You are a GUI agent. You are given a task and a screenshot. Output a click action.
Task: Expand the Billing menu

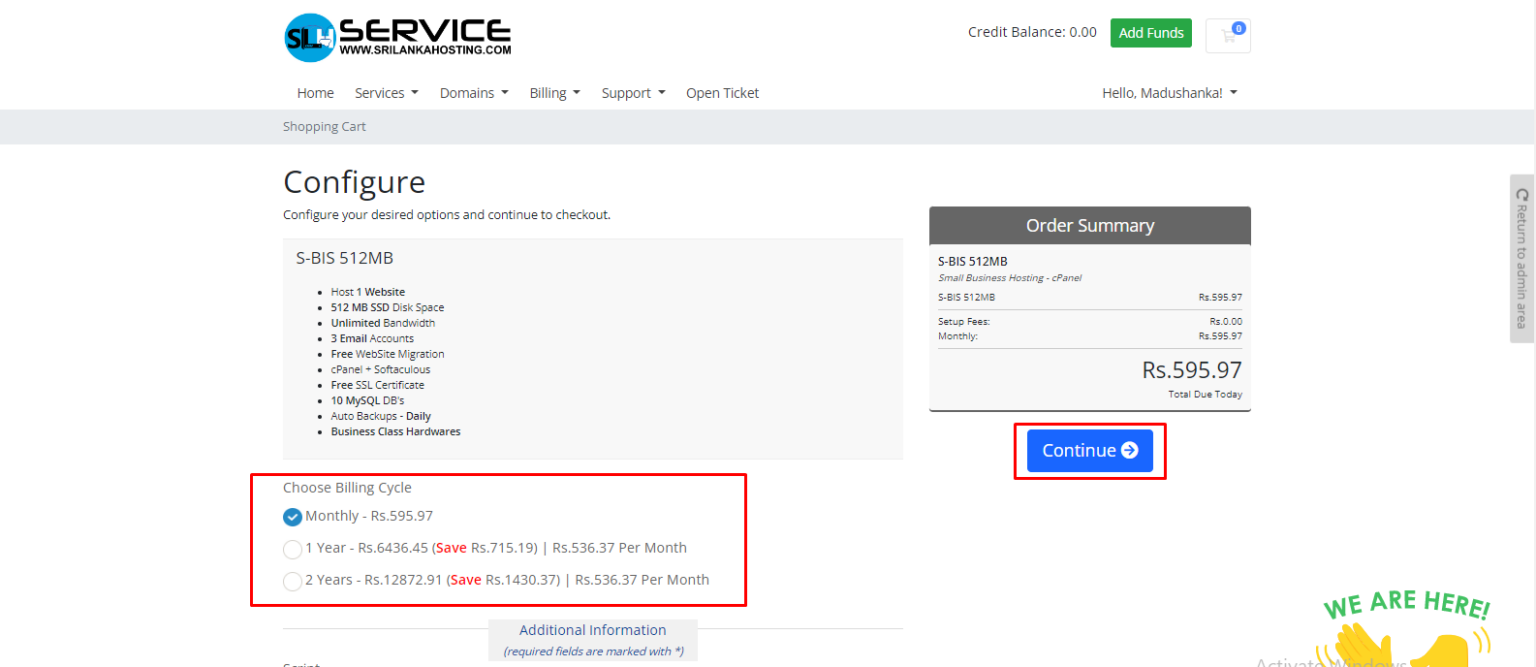point(554,92)
